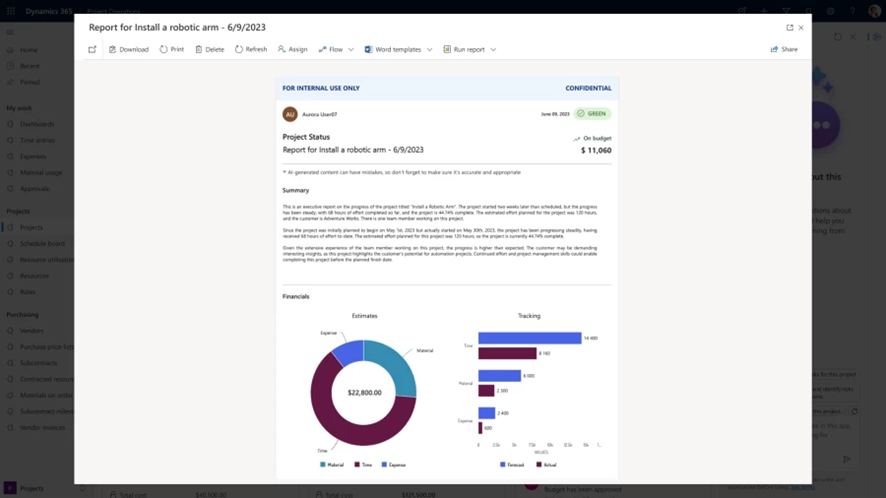The image size is (886, 498).
Task: Share the report via the Share button
Action: click(784, 49)
